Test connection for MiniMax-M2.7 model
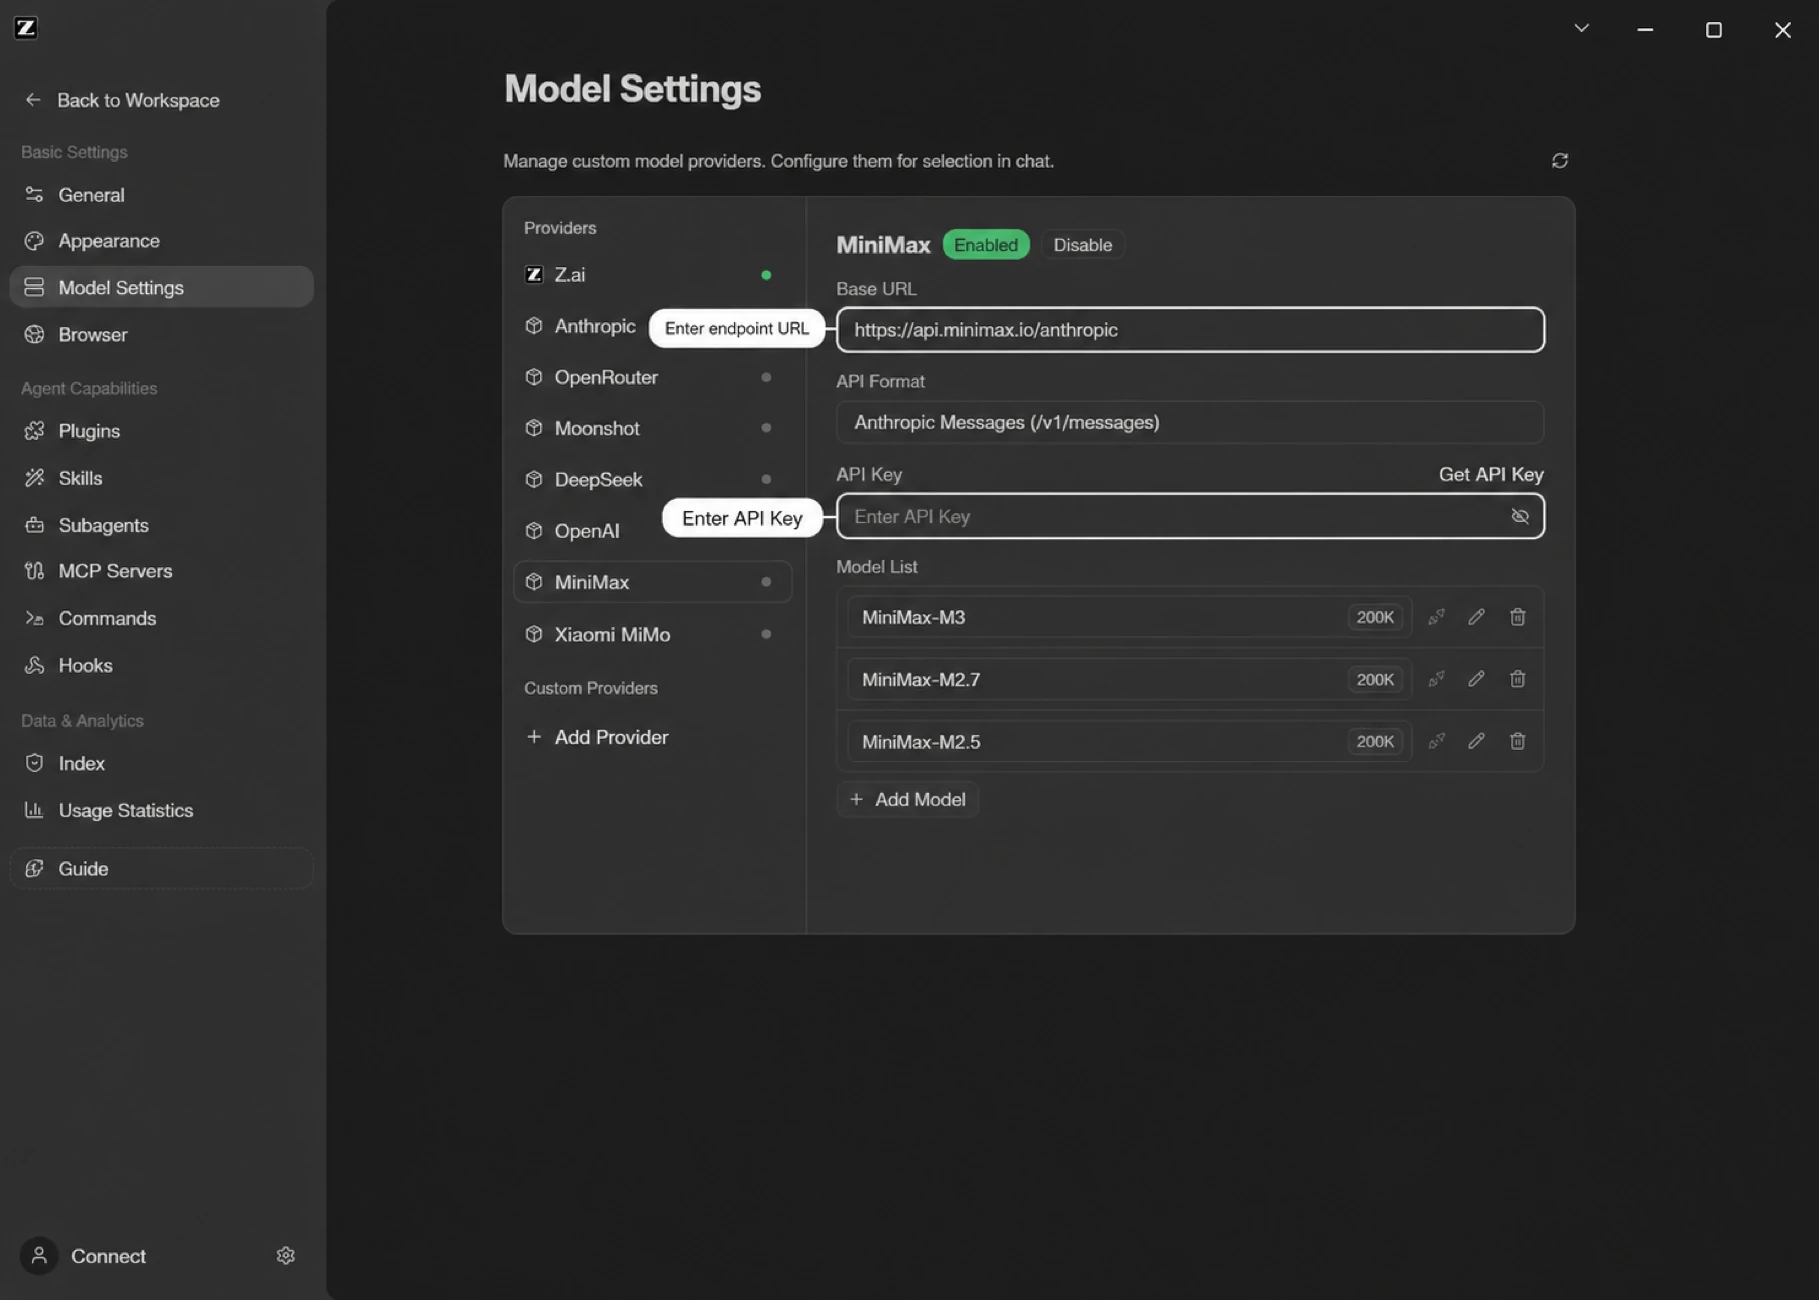This screenshot has height=1300, width=1819. coord(1436,679)
